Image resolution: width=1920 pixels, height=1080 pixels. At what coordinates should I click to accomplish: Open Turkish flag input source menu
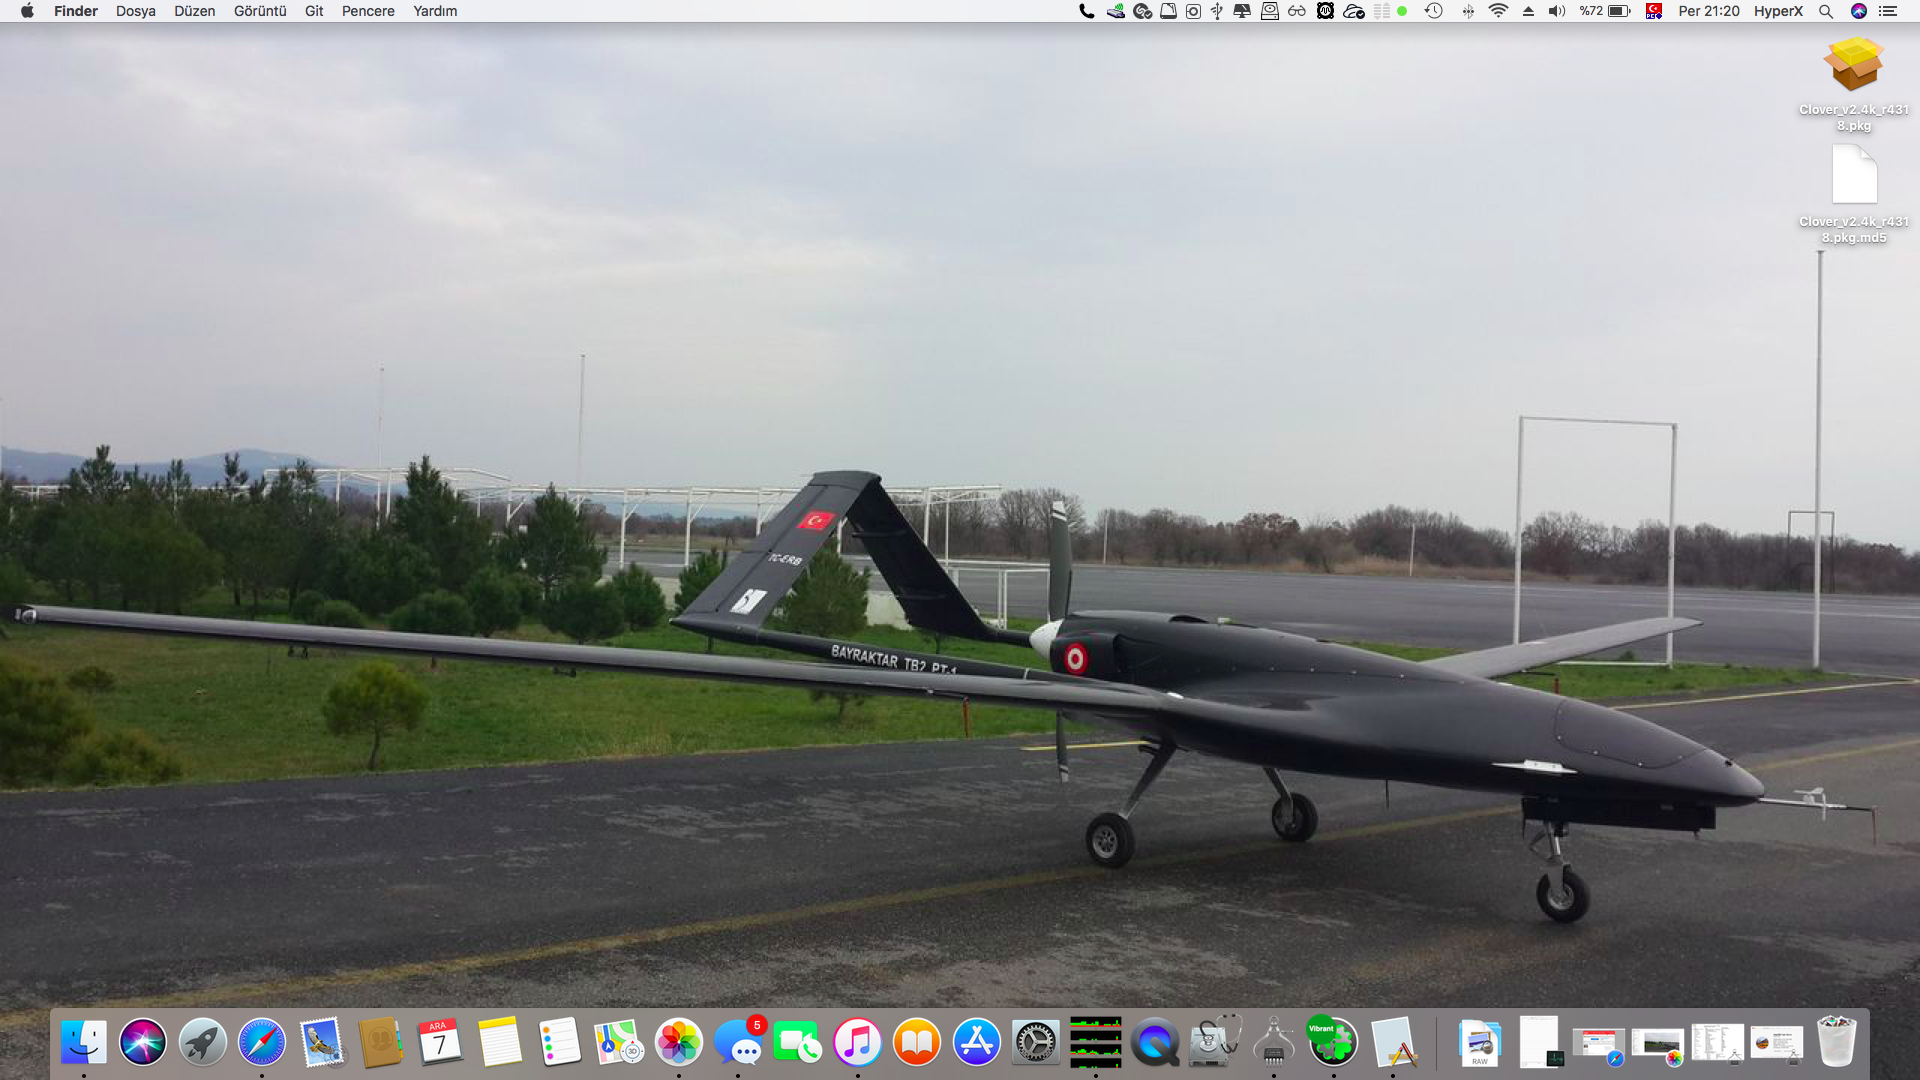coord(1654,11)
